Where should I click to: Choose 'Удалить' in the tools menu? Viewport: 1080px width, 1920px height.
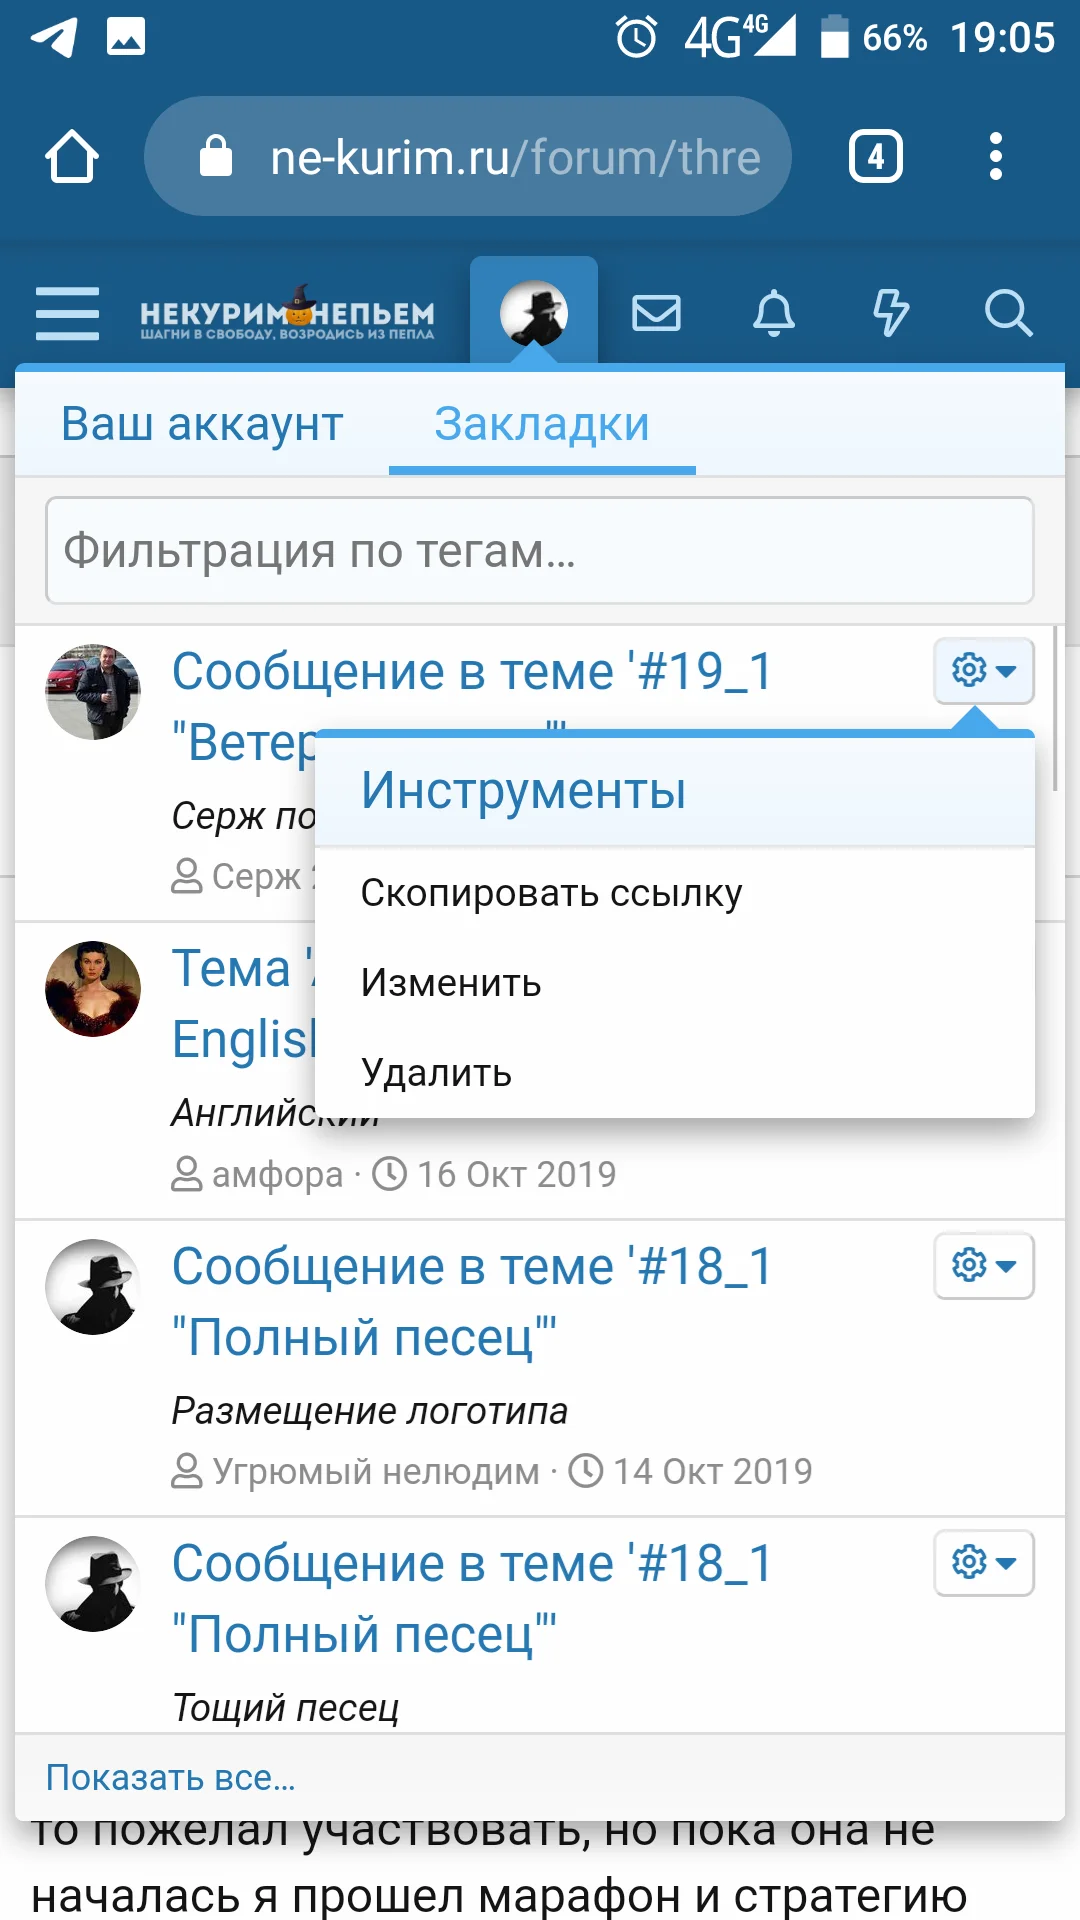(x=435, y=1073)
